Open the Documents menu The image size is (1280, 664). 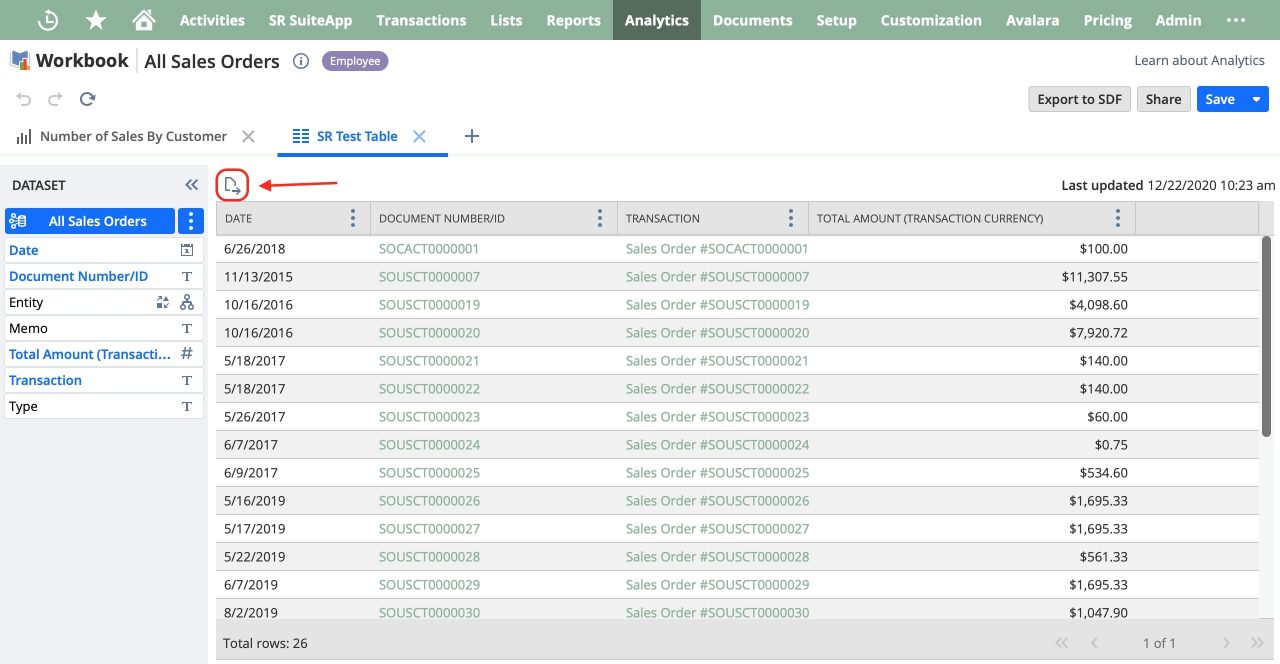pos(753,20)
